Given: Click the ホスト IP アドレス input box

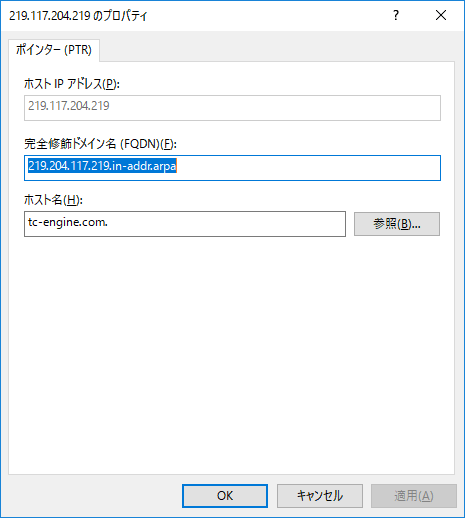Looking at the screenshot, I should tap(232, 108).
